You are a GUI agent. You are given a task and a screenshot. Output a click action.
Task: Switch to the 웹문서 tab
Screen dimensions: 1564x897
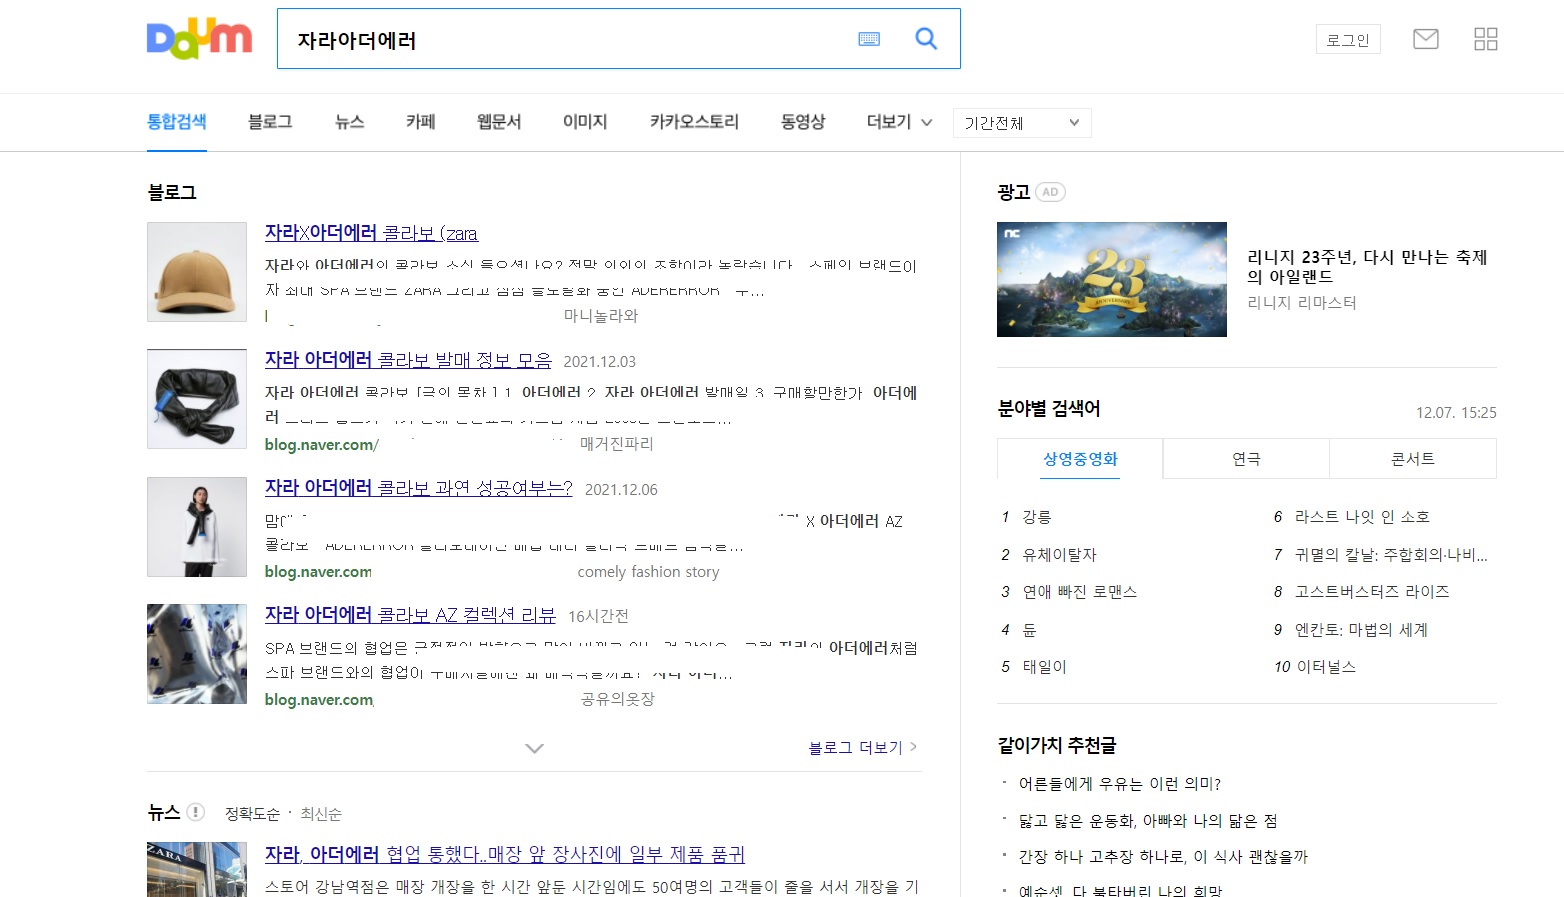click(x=499, y=122)
